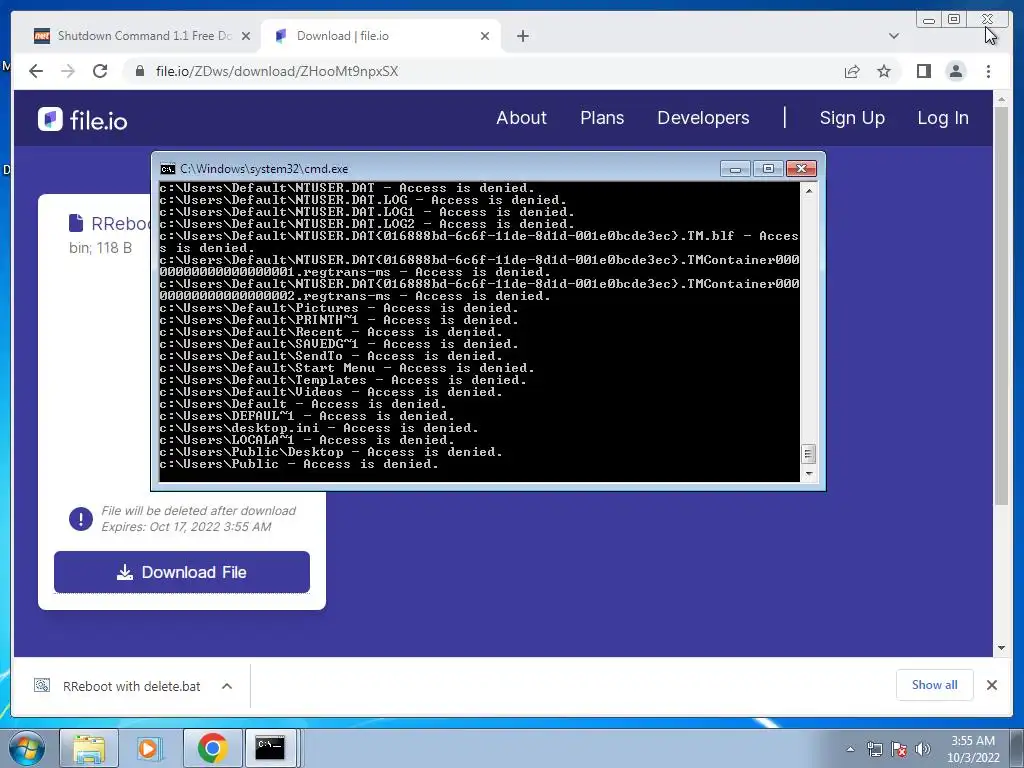Expand download item options chevron
1024x768 pixels.
[x=227, y=686]
